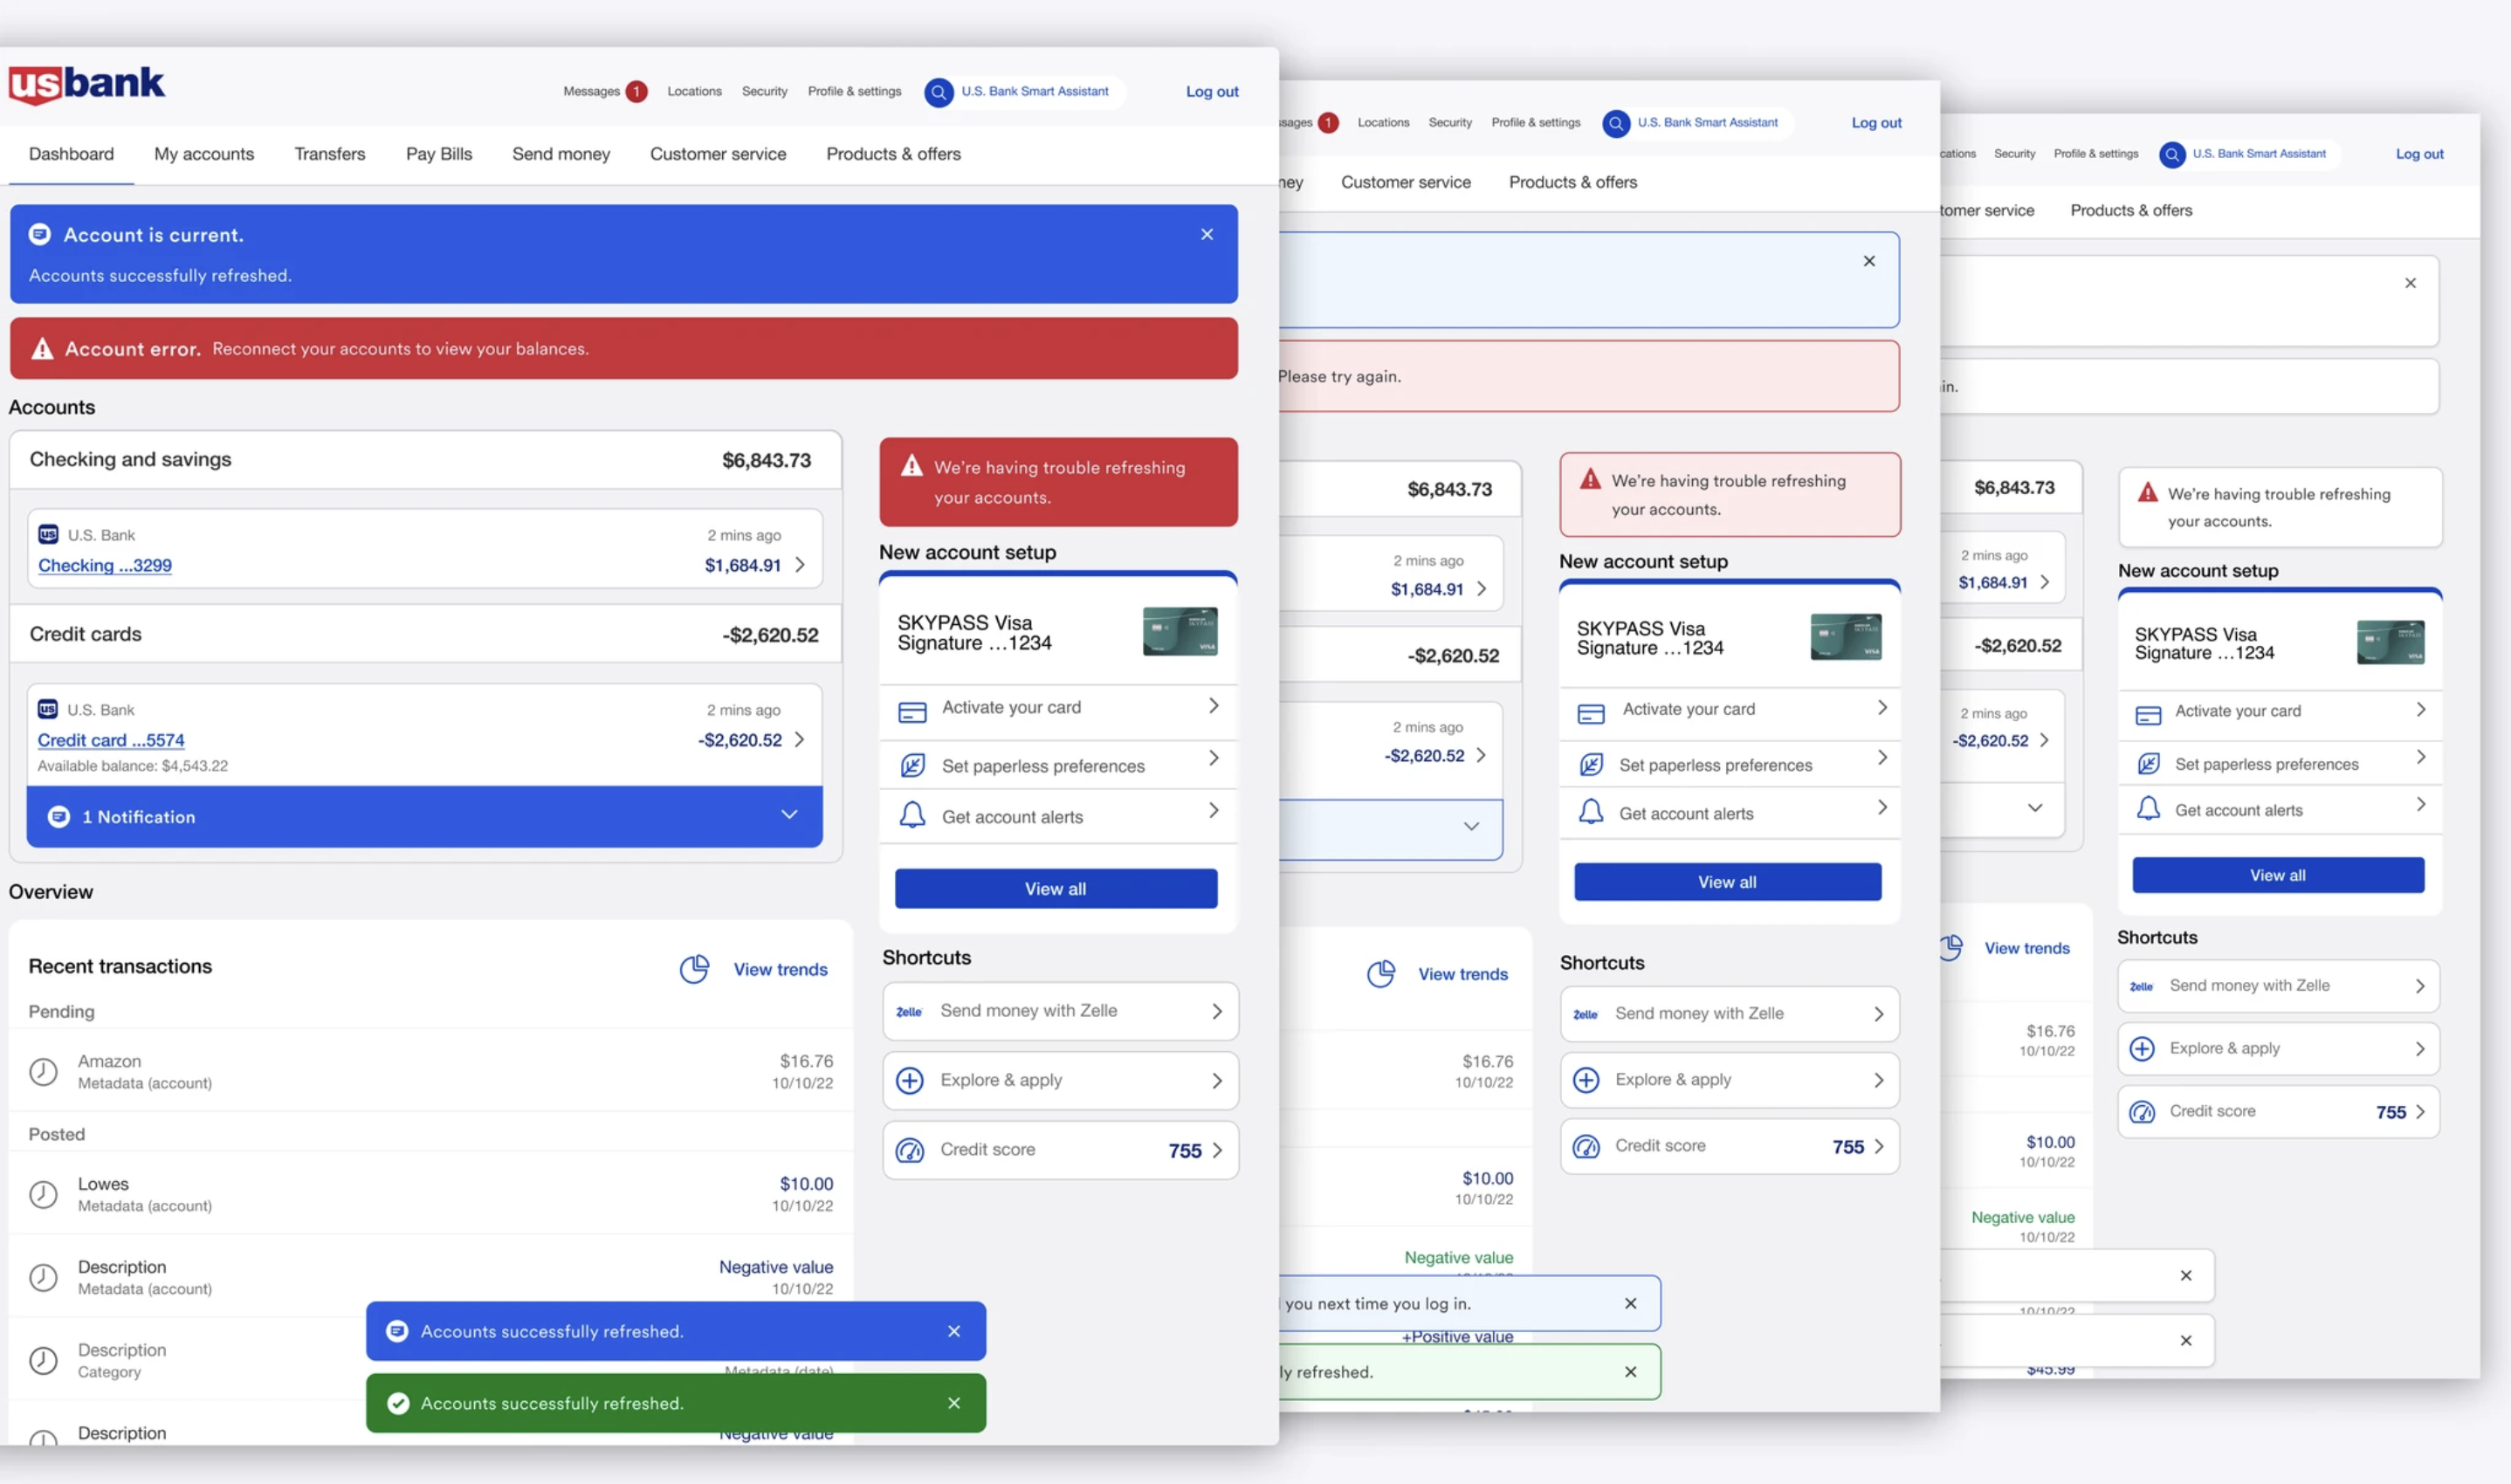2511x1484 pixels.
Task: Click Log out in rightmost window
Action: click(x=2419, y=154)
